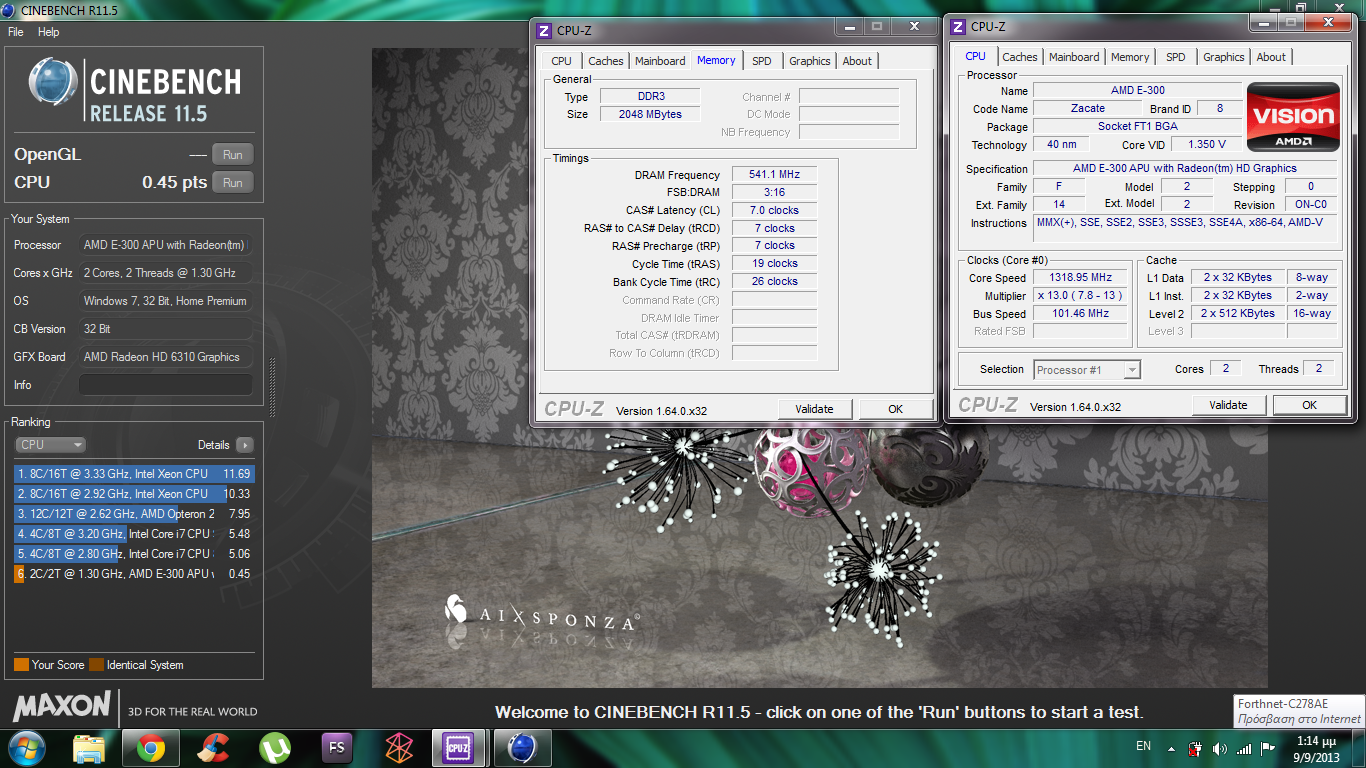Image resolution: width=1366 pixels, height=768 pixels.
Task: Run the OpenGL benchmark
Action: (233, 155)
